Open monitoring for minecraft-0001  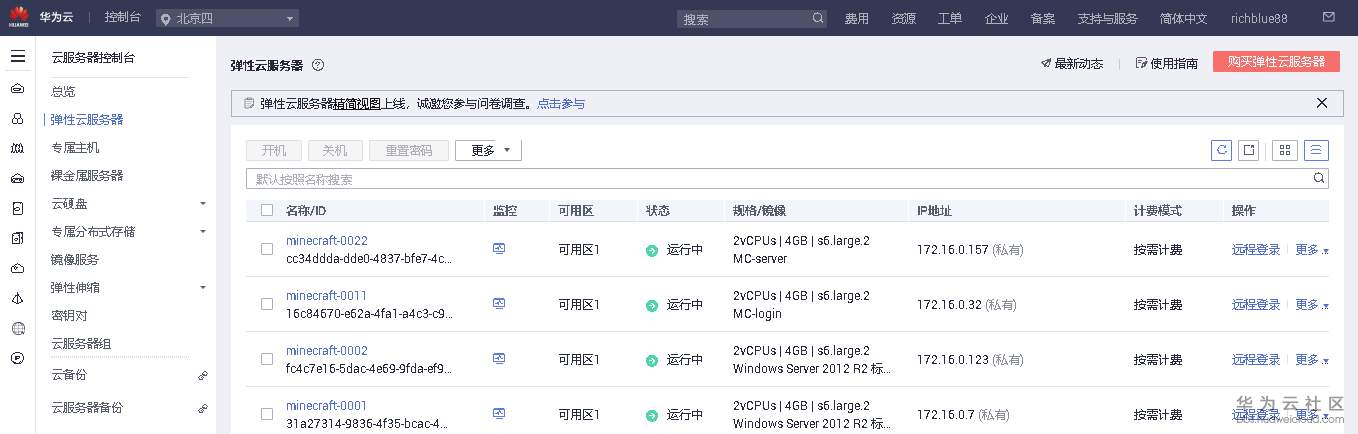(499, 413)
